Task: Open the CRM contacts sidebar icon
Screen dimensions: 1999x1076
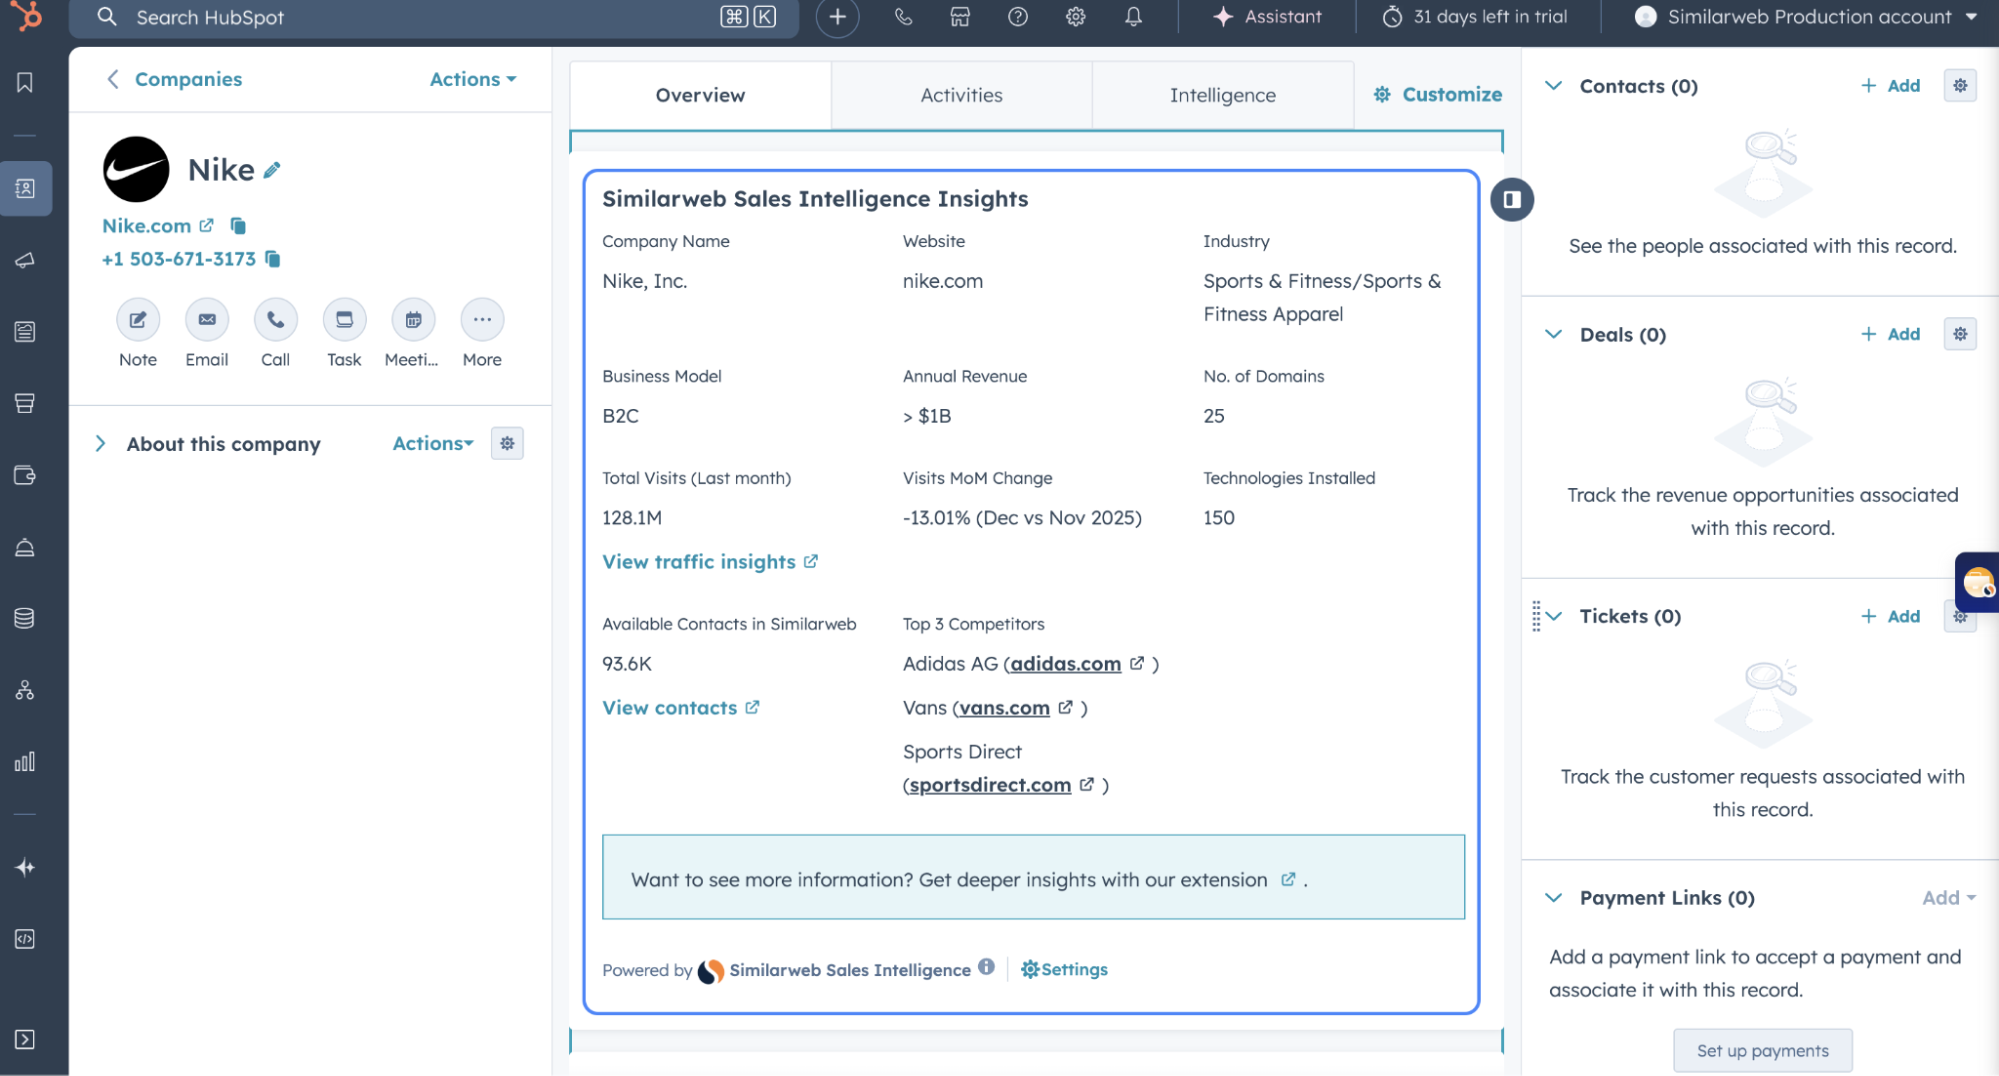Action: coord(25,188)
